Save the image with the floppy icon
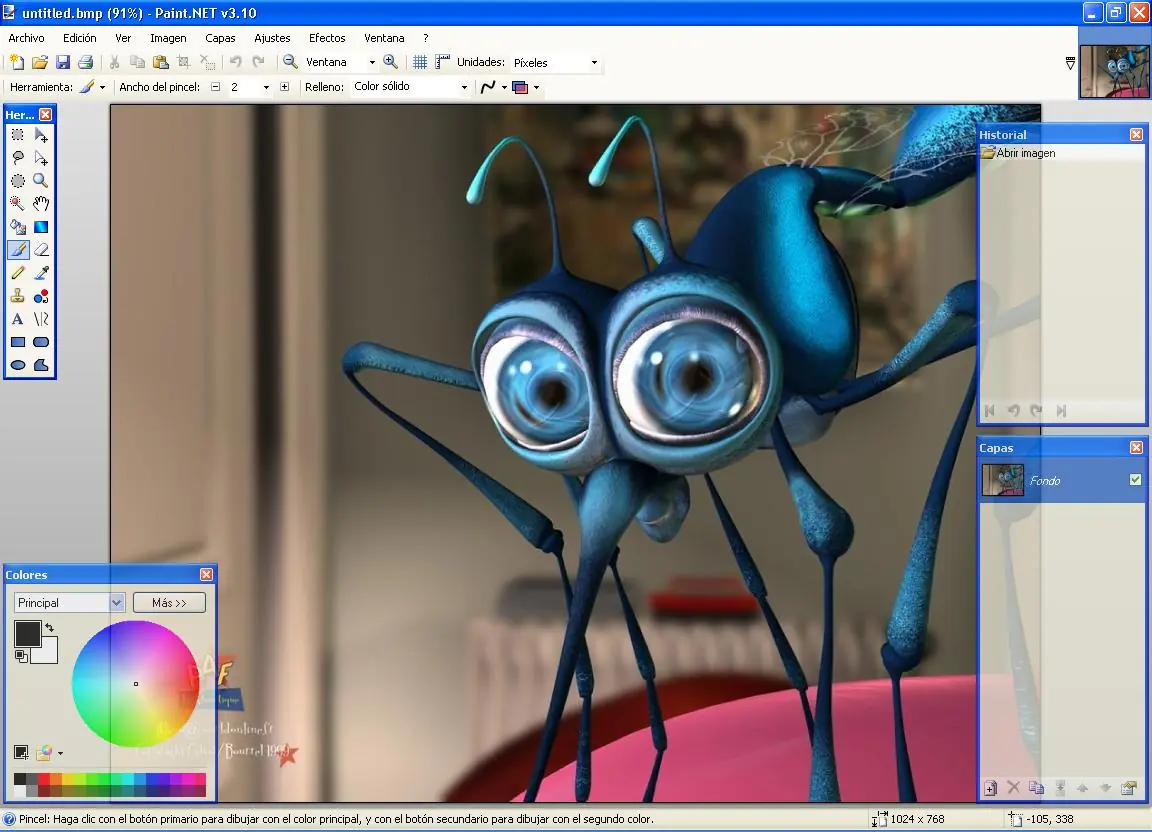Viewport: 1152px width, 832px height. (x=63, y=62)
